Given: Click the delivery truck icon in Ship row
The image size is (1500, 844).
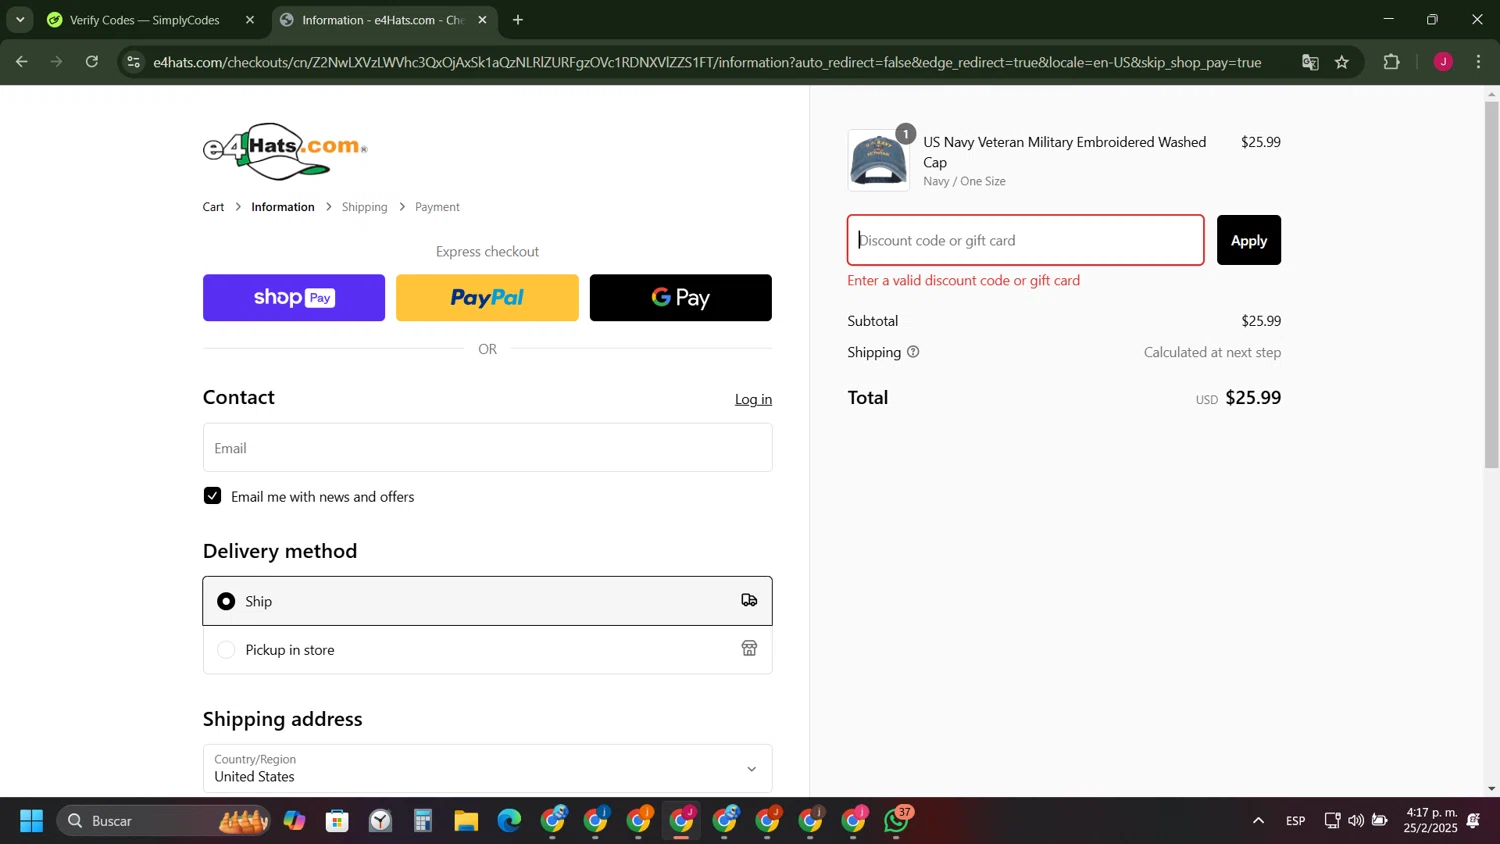Looking at the screenshot, I should [x=749, y=600].
